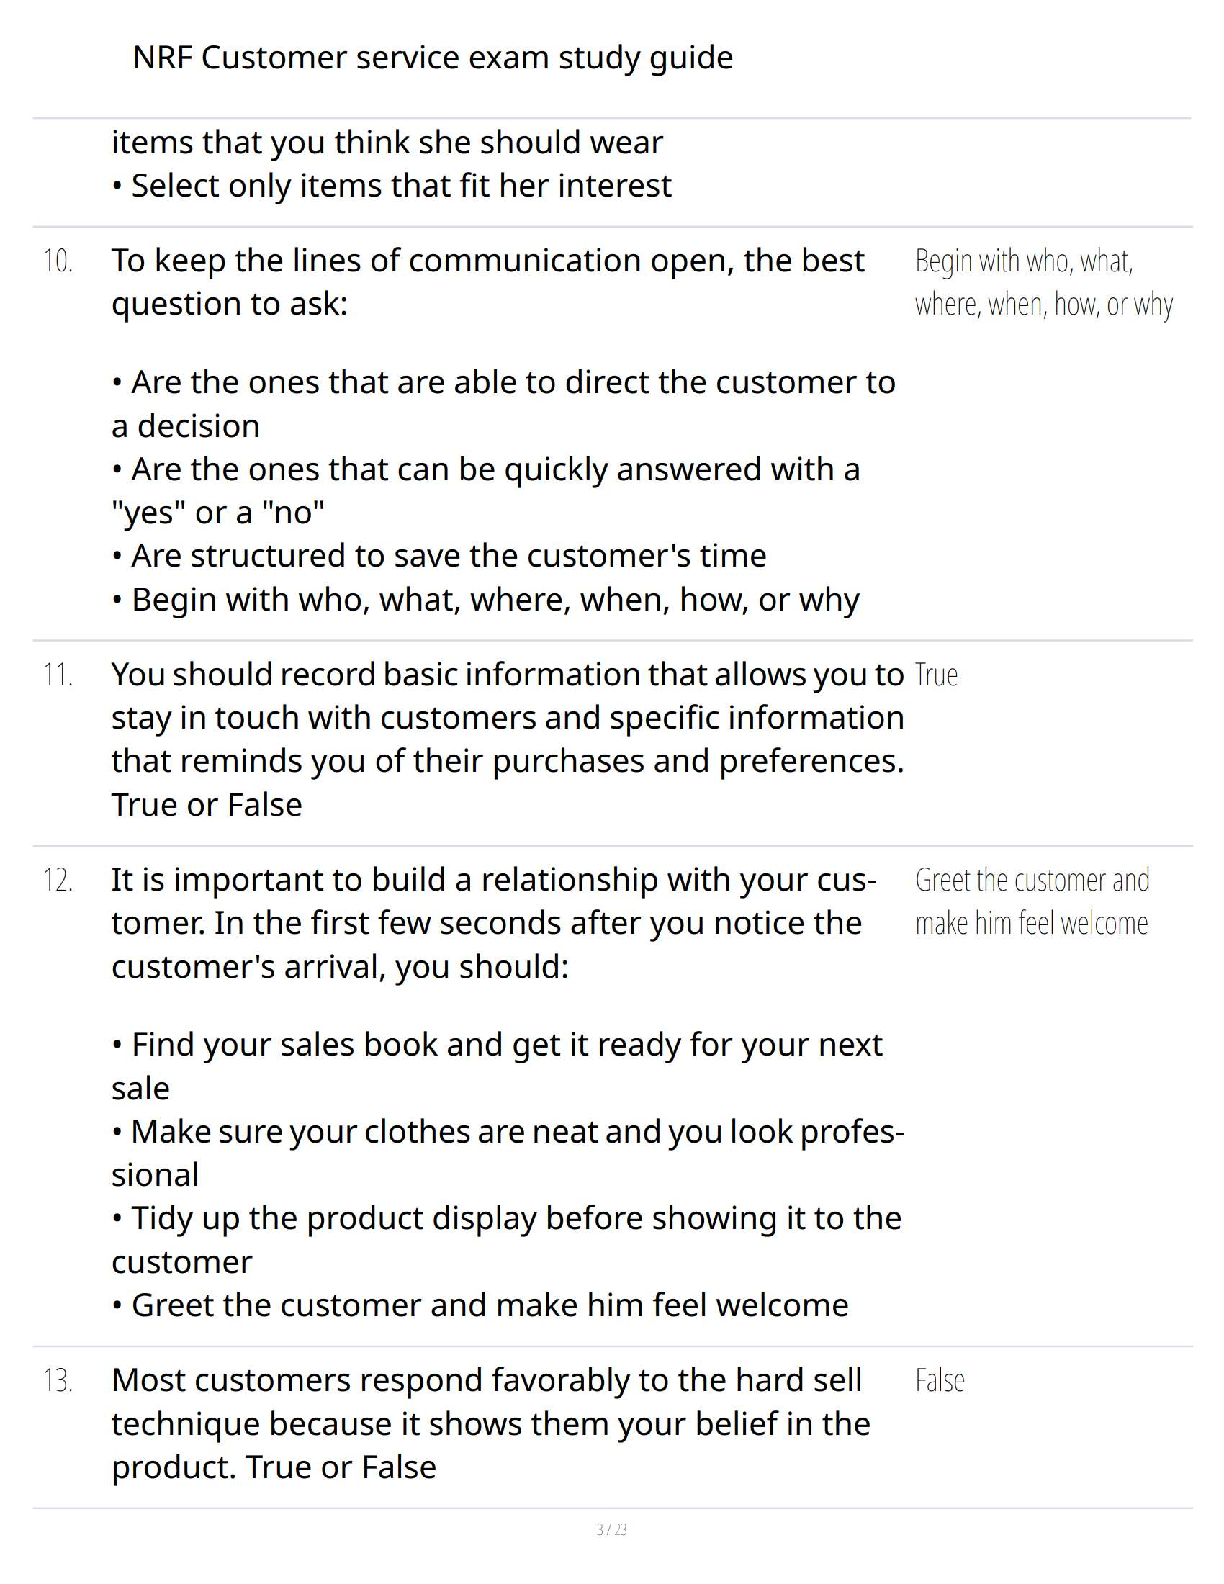
Task: Select 'Find your sales book' bullet option
Action: pyautogui.click(x=496, y=1066)
